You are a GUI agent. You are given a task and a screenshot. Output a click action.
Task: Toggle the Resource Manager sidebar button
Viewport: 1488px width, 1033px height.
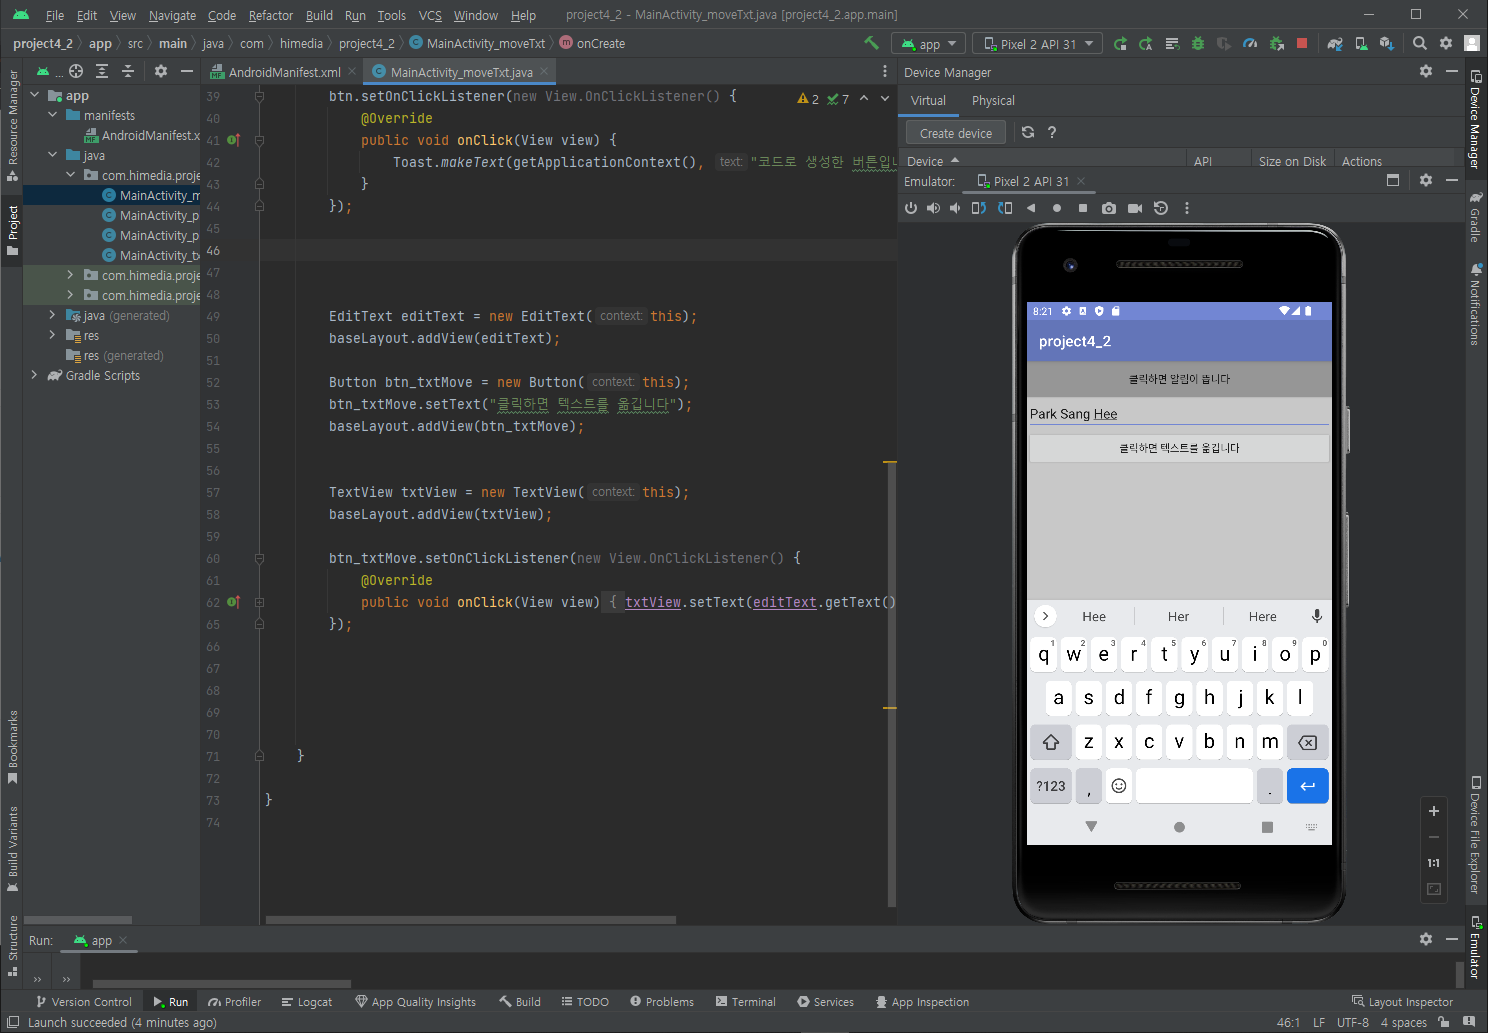pyautogui.click(x=12, y=125)
